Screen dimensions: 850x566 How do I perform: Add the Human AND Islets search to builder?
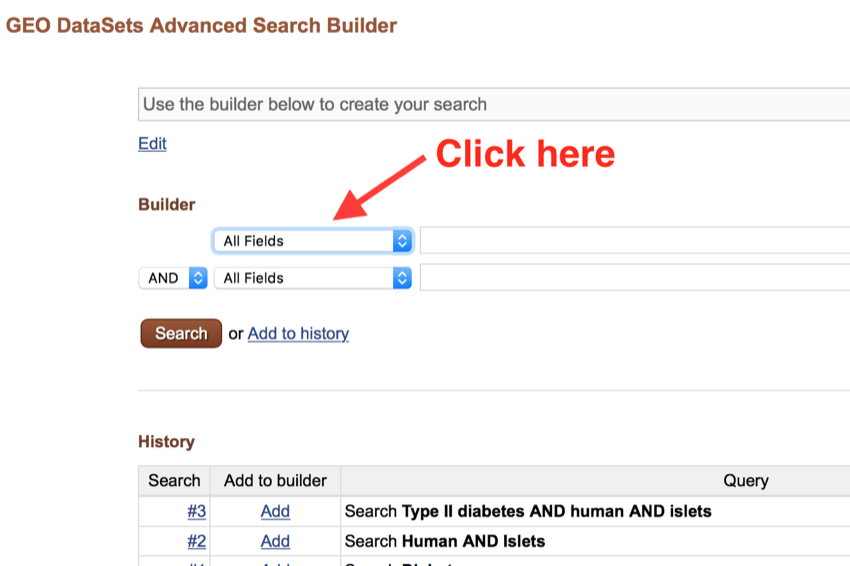pos(275,541)
